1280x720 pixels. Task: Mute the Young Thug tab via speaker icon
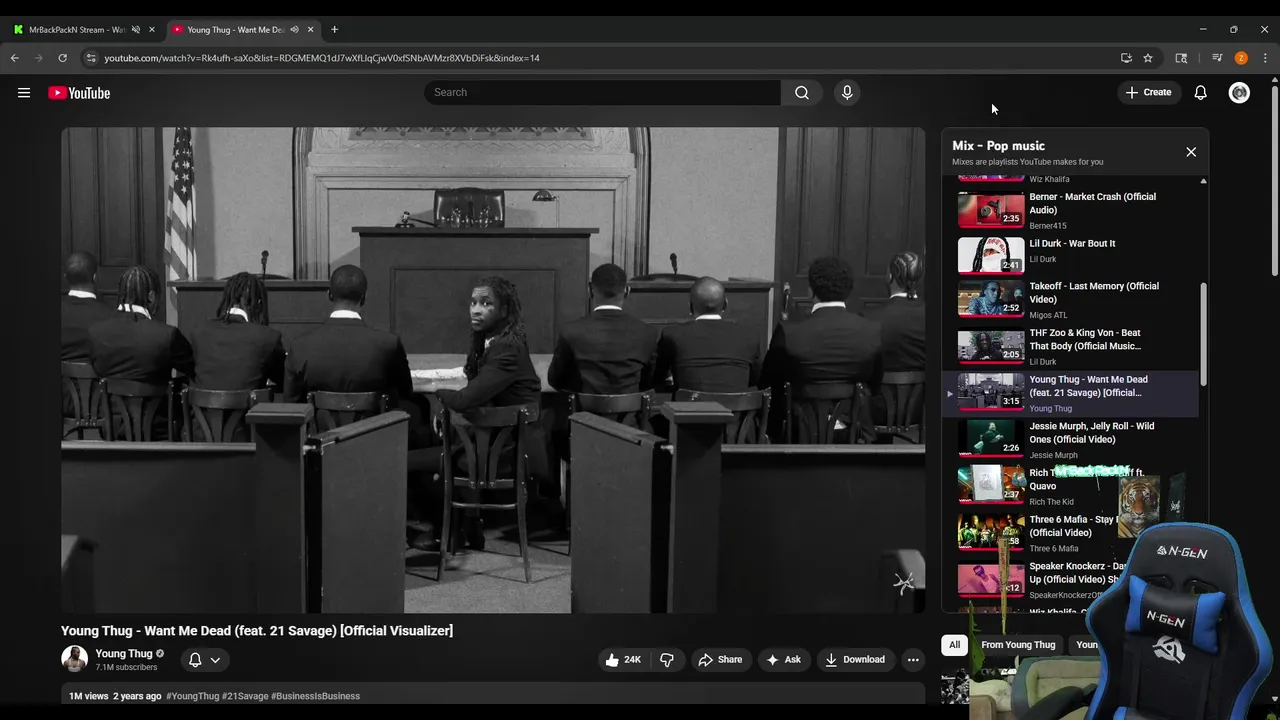(294, 30)
